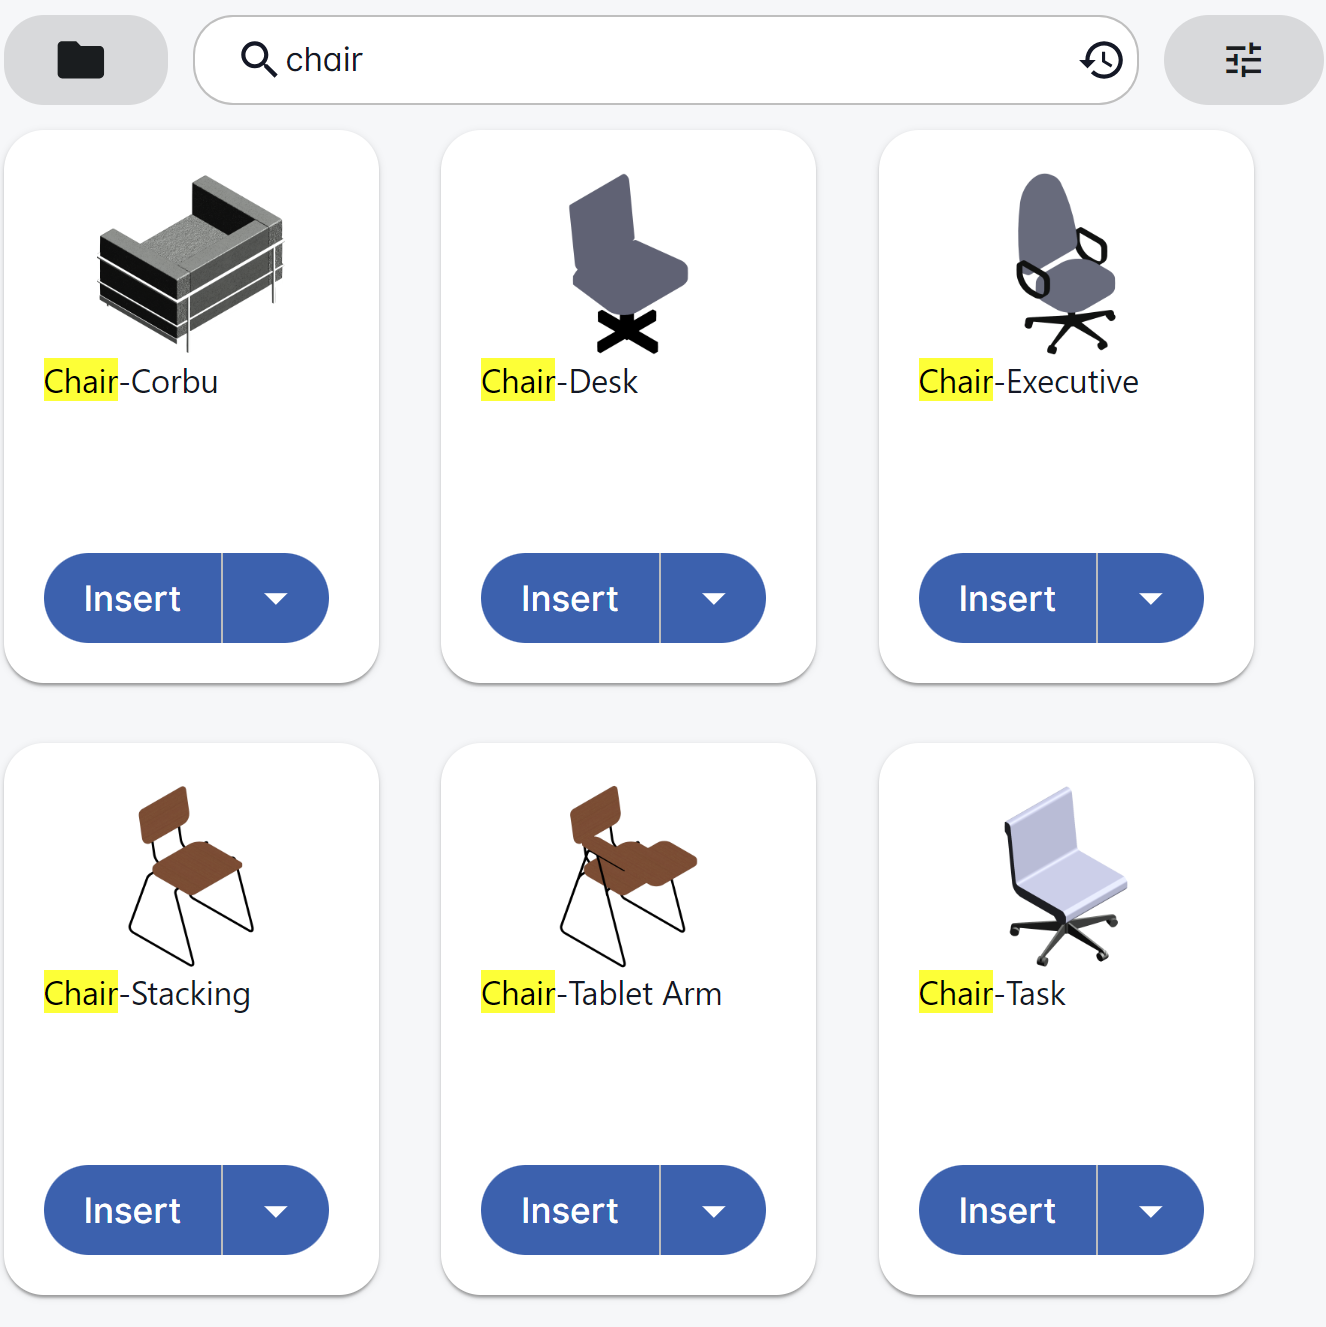The image size is (1326, 1327).
Task: Open the filter settings sliders button
Action: point(1243,60)
